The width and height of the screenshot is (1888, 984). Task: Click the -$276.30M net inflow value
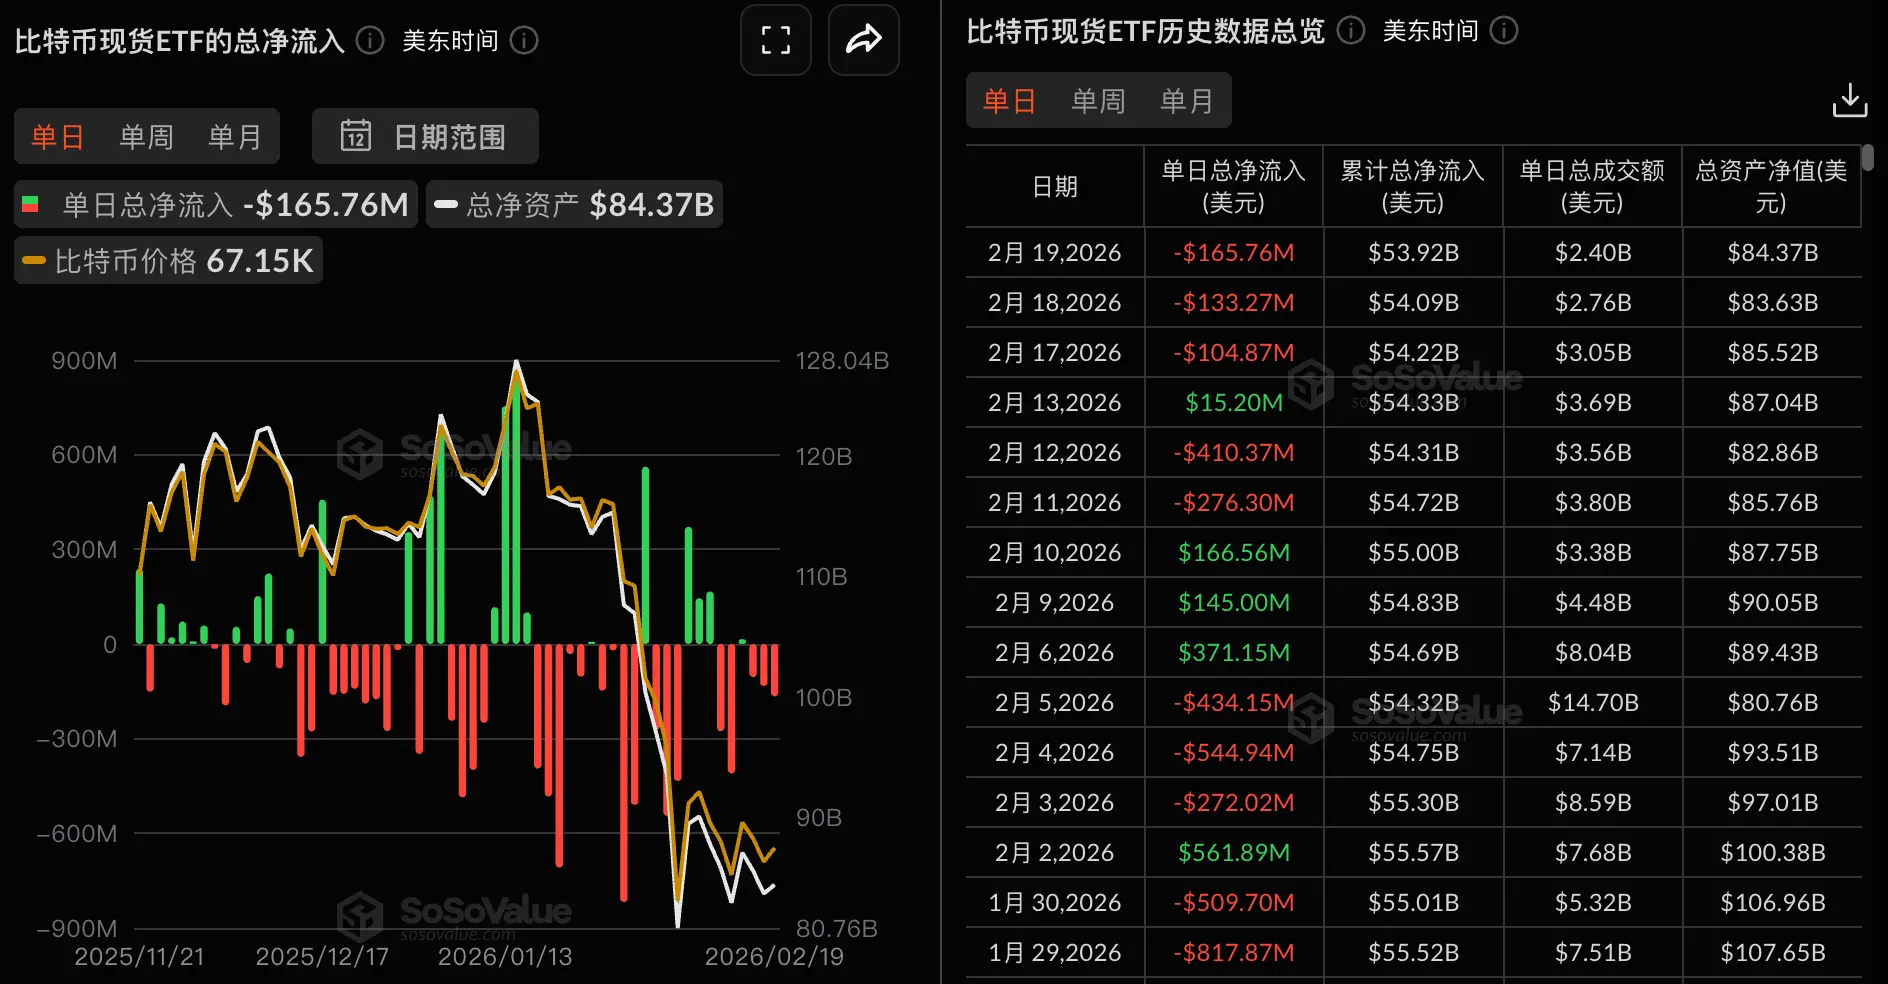tap(1234, 502)
